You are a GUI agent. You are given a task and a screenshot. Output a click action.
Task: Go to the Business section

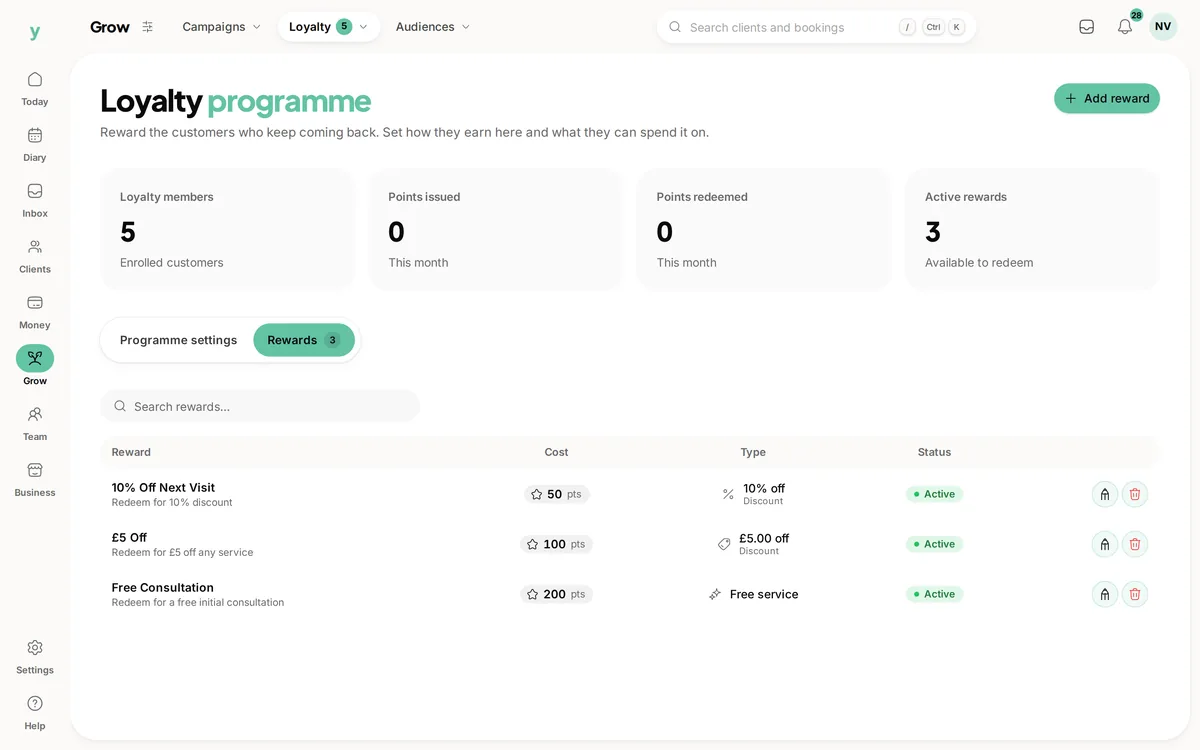pos(35,479)
